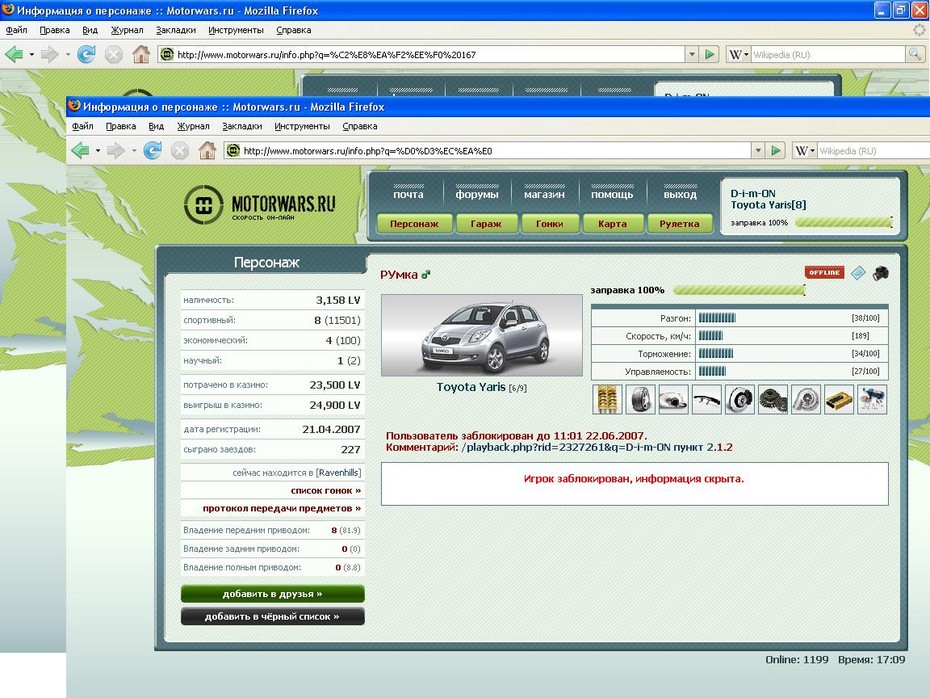Open the strut bar part icon

pos(707,399)
